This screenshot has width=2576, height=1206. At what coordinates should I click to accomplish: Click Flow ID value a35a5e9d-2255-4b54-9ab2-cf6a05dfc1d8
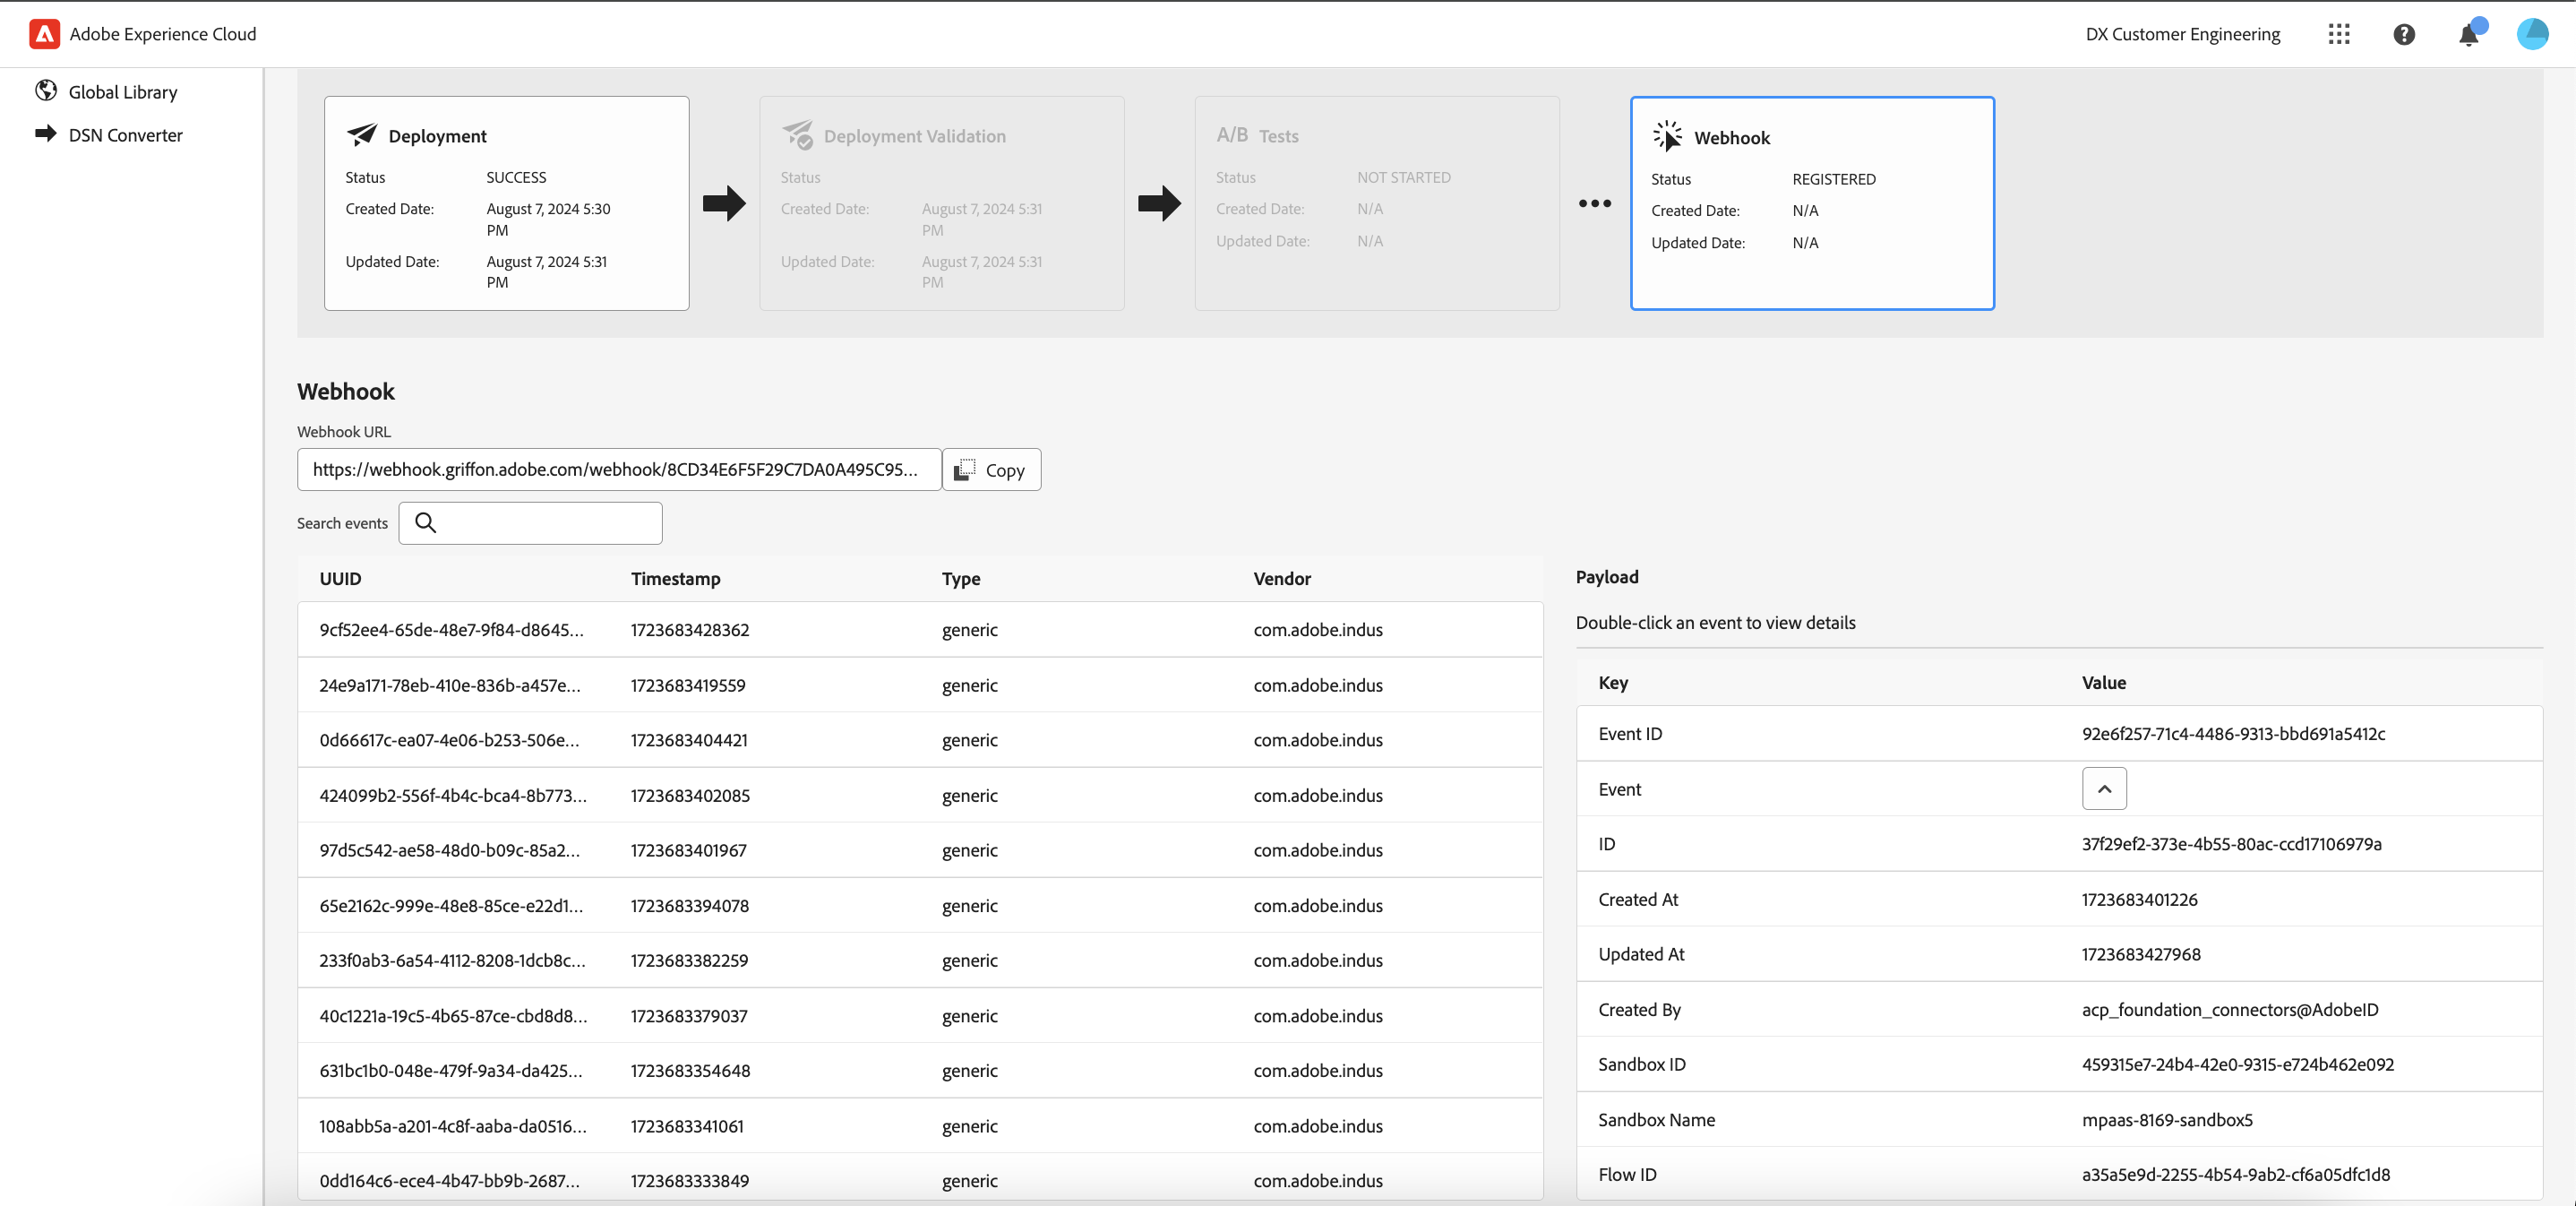[x=2236, y=1174]
